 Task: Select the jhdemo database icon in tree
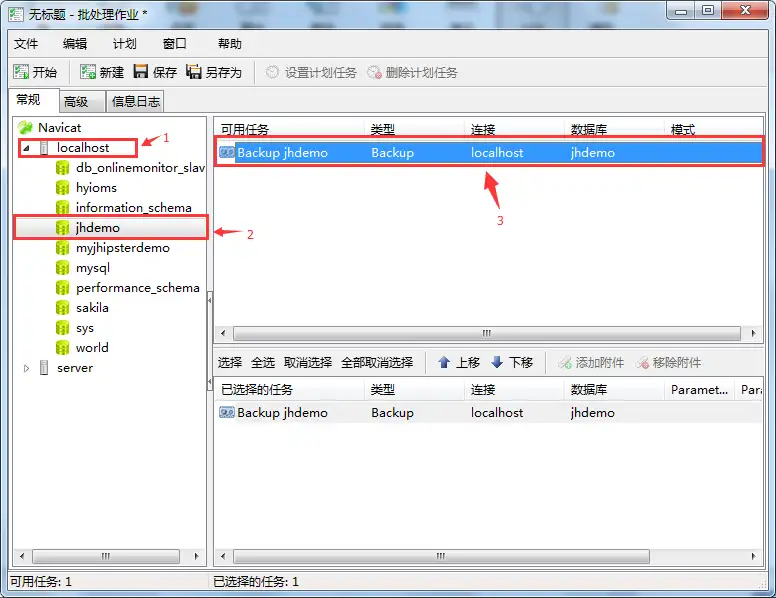click(63, 228)
